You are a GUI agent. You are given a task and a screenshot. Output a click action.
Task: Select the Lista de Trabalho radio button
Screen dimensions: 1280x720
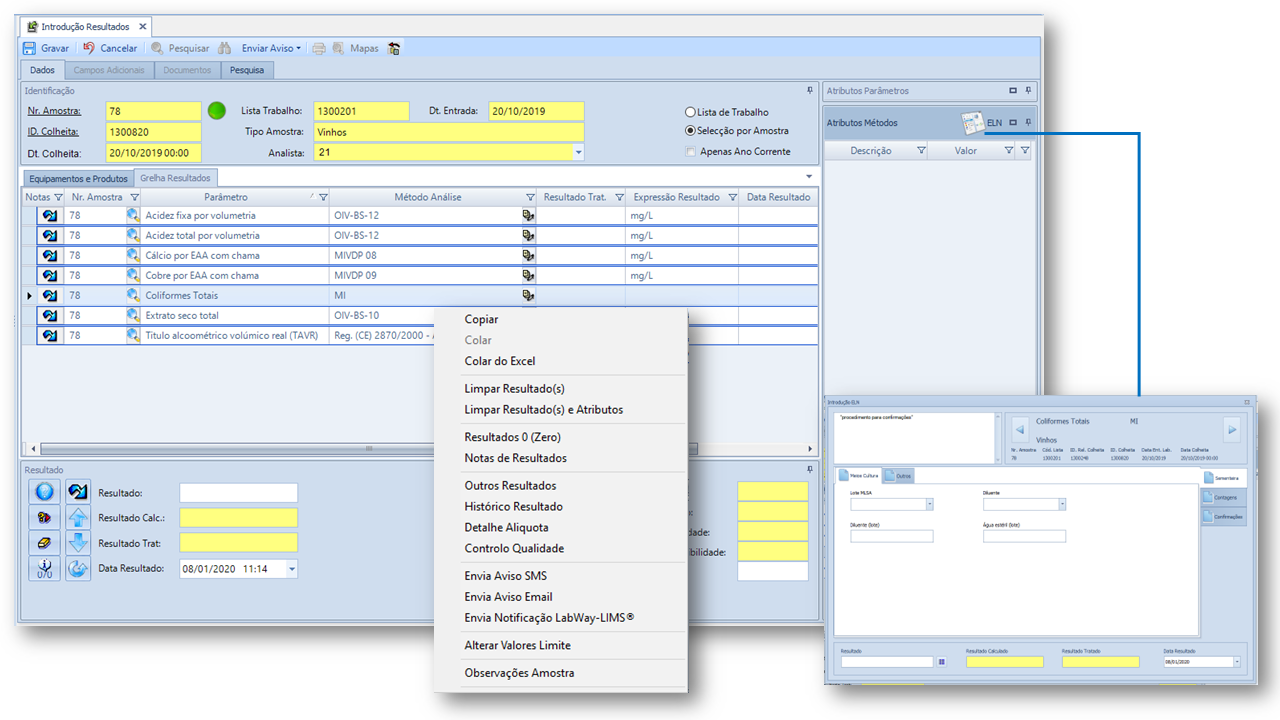tap(690, 112)
